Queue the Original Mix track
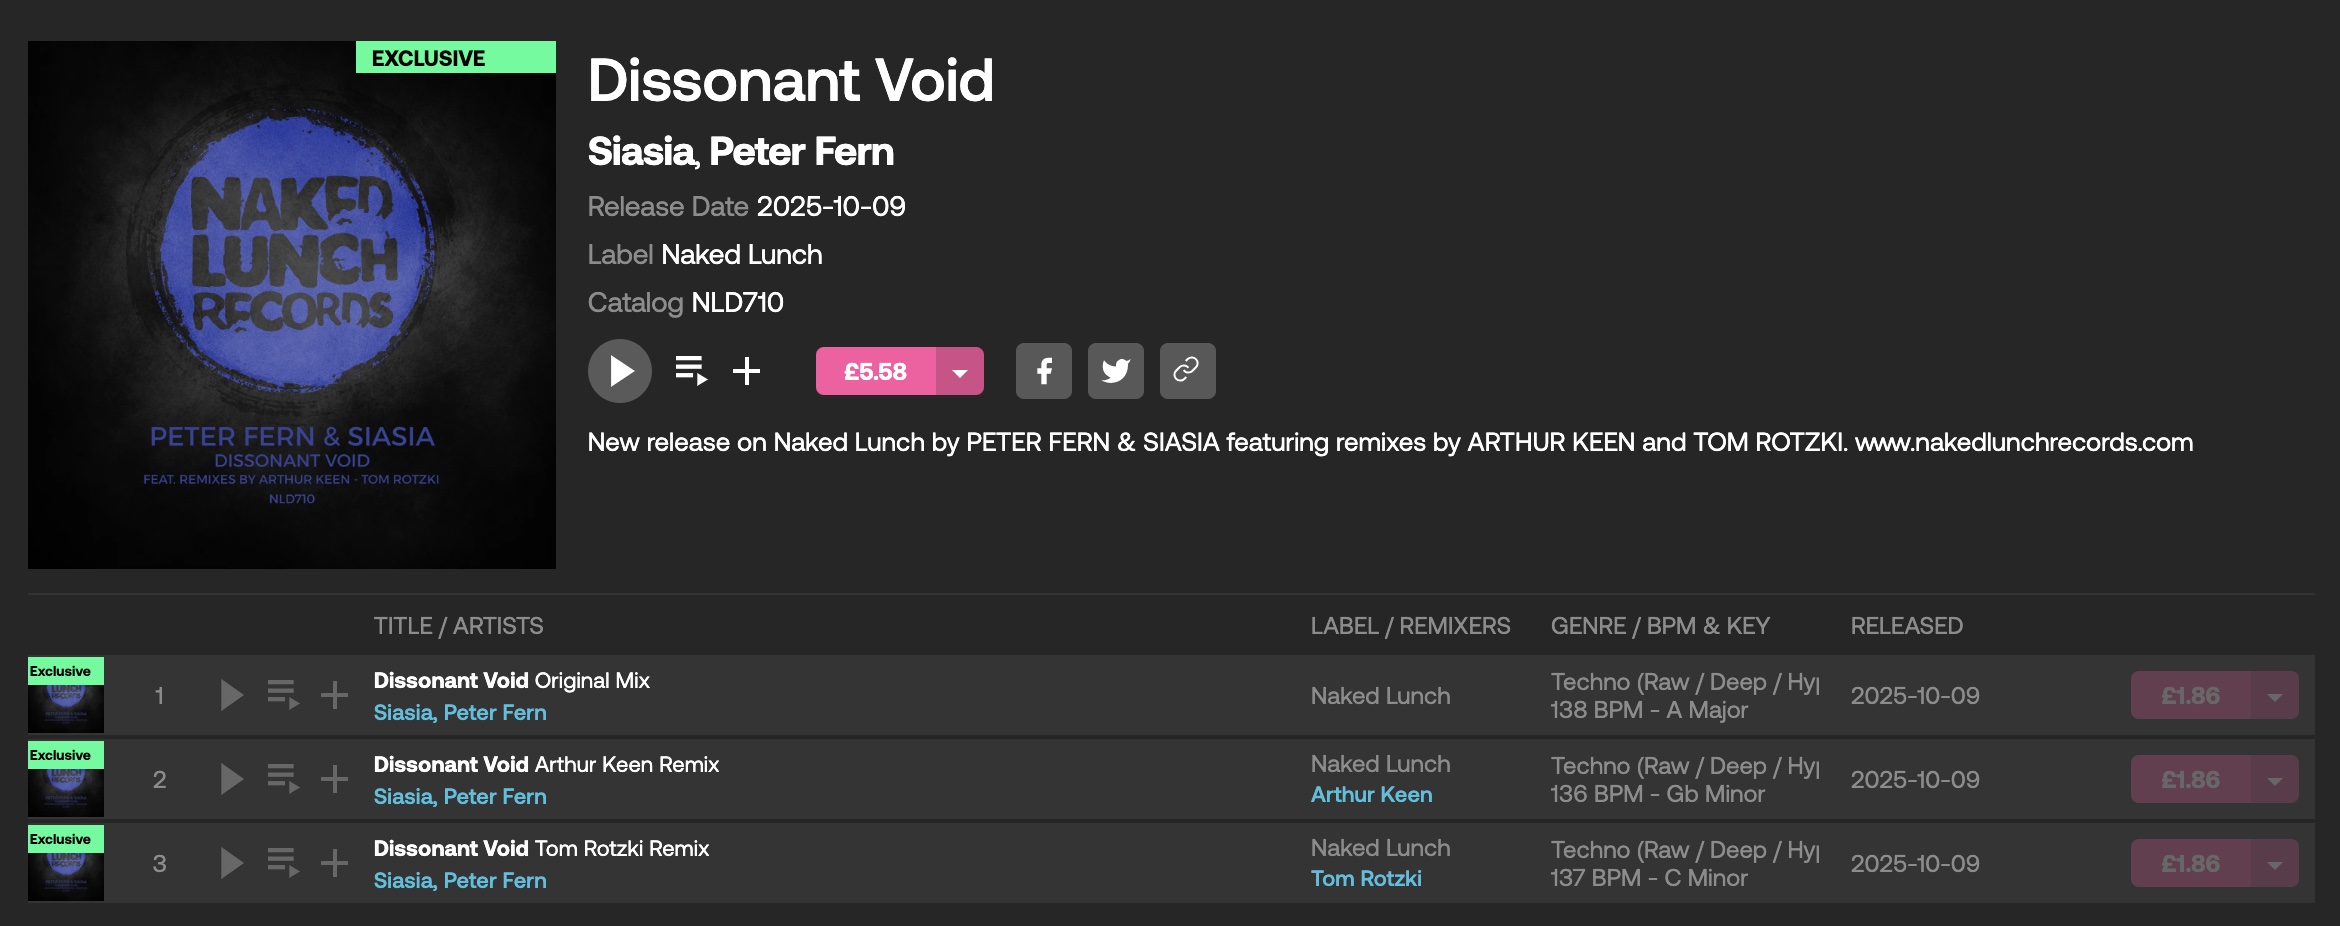This screenshot has width=2340, height=926. point(283,695)
